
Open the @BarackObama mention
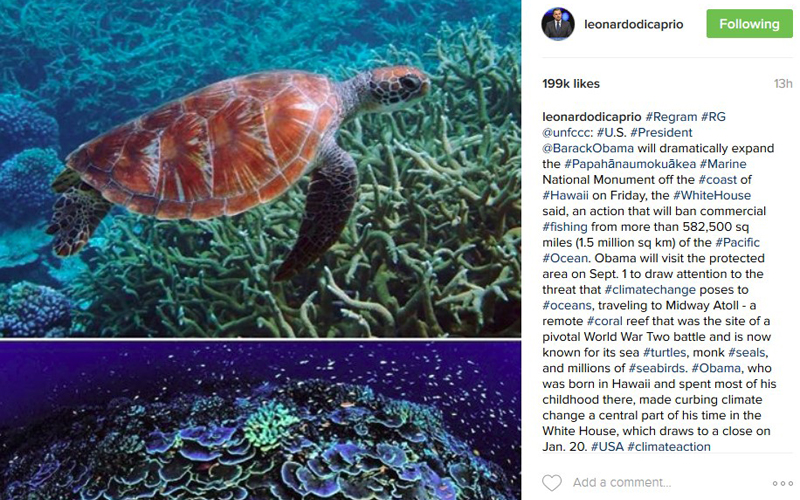588,148
